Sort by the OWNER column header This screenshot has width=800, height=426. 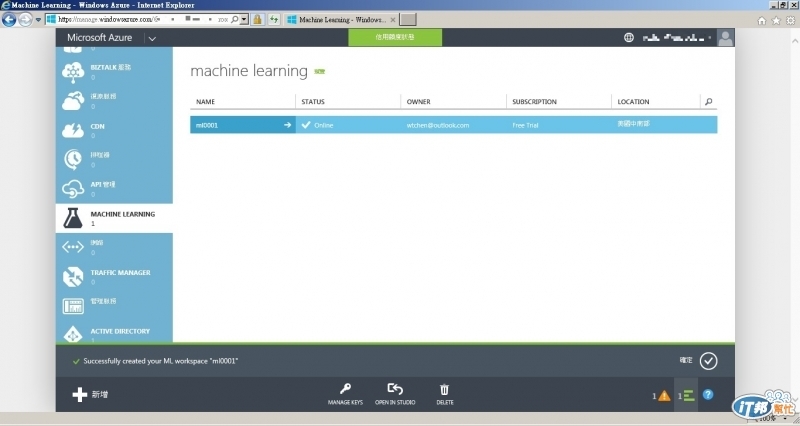click(x=418, y=102)
